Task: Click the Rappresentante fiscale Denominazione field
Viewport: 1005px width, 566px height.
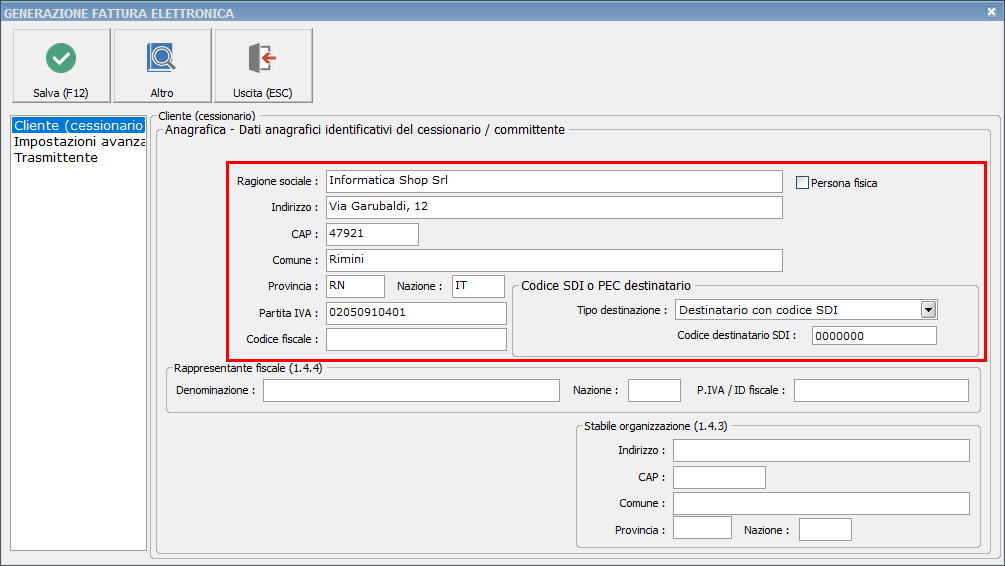Action: (x=411, y=390)
